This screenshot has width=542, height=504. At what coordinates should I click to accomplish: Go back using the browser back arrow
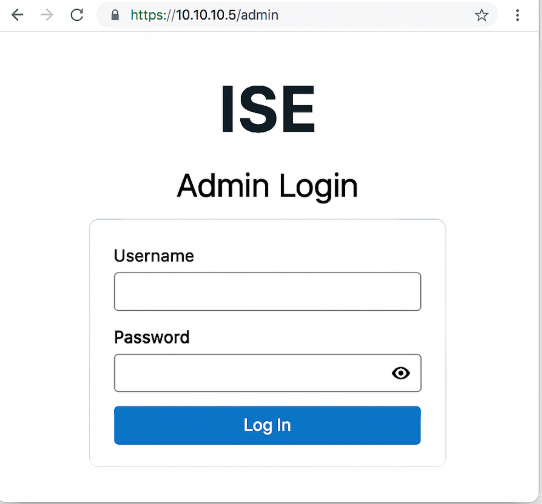point(17,15)
